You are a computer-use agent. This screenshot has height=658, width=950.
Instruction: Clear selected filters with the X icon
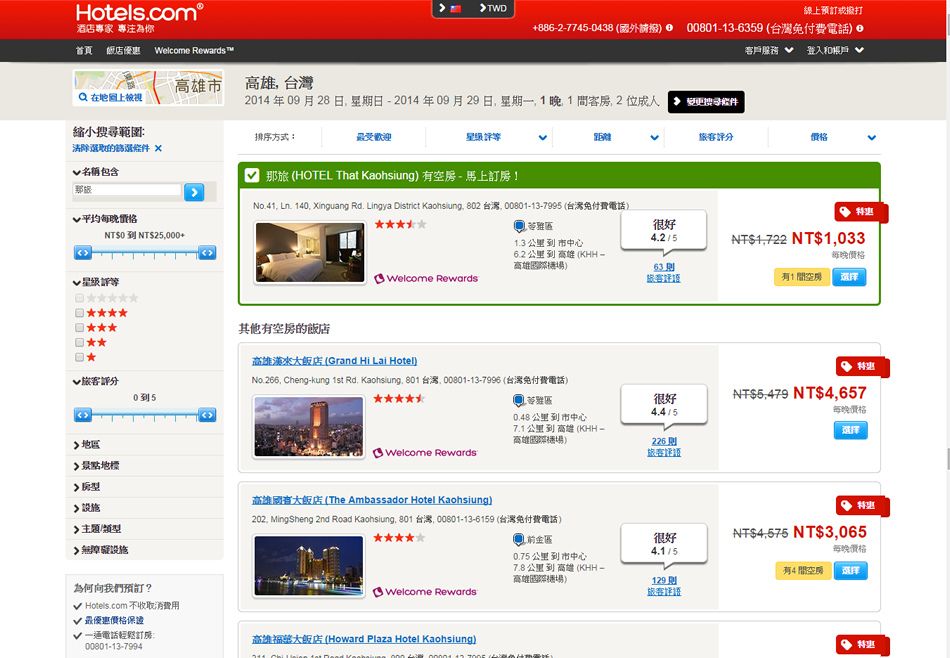[158, 148]
